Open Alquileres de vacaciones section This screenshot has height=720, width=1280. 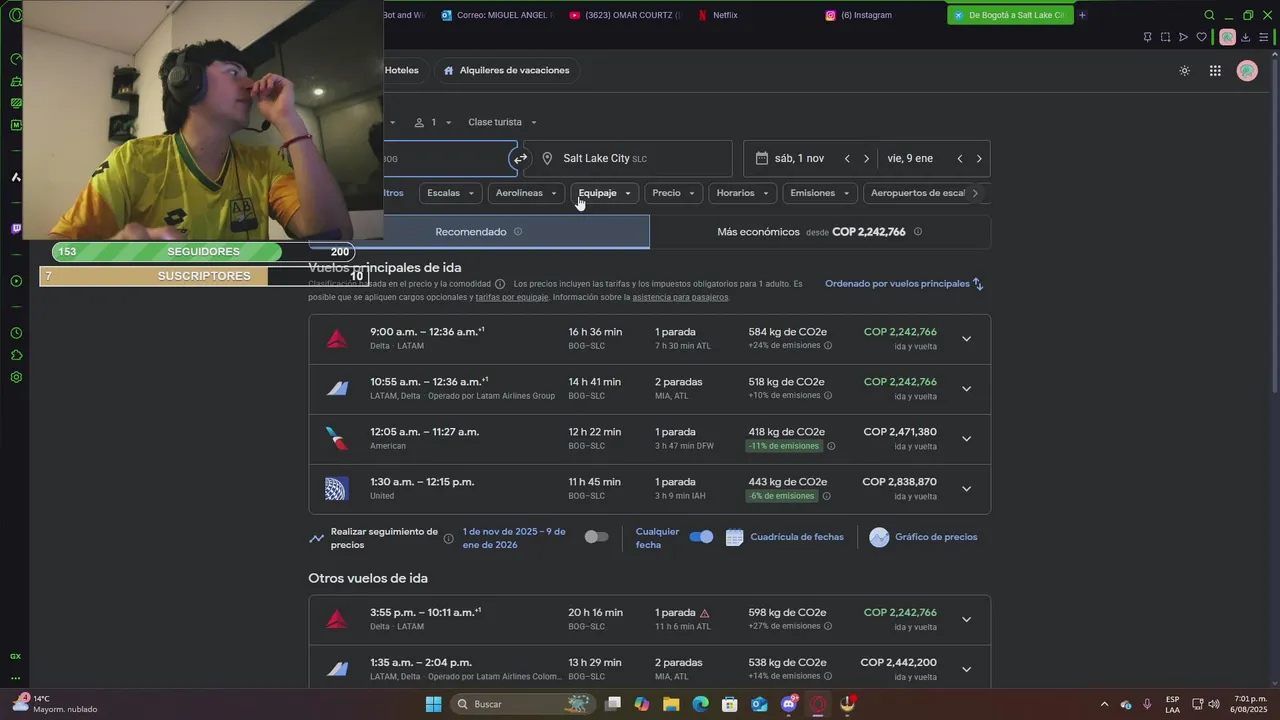pyautogui.click(x=507, y=71)
